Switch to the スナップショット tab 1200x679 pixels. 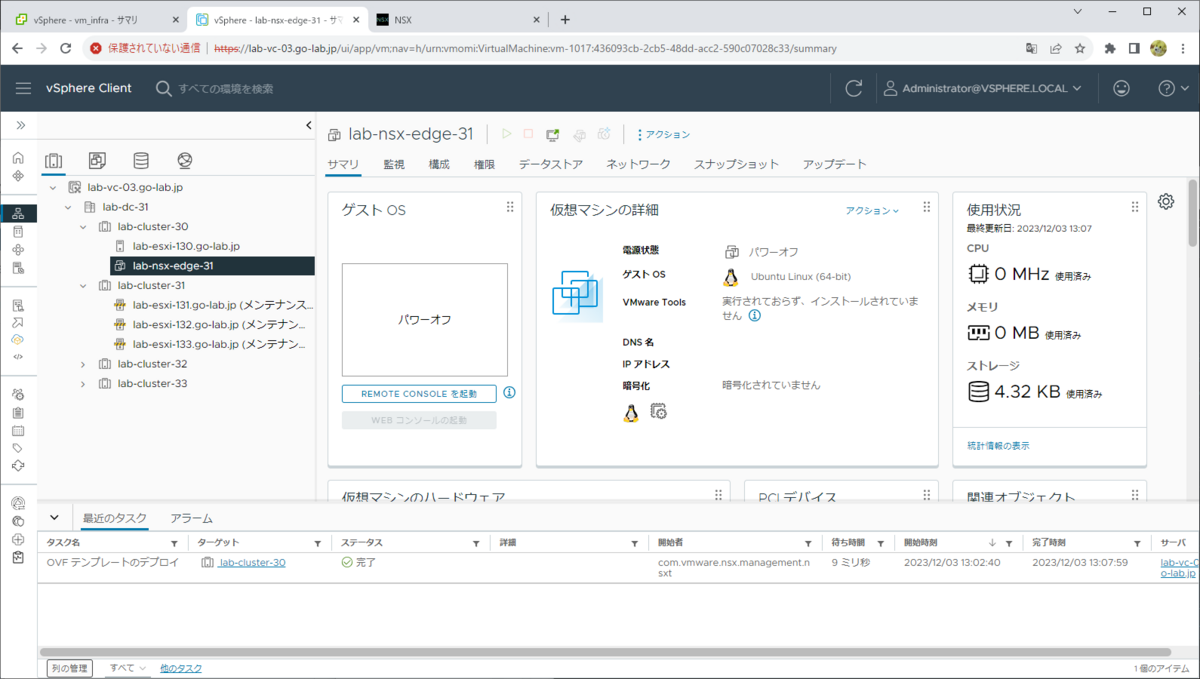click(x=736, y=164)
